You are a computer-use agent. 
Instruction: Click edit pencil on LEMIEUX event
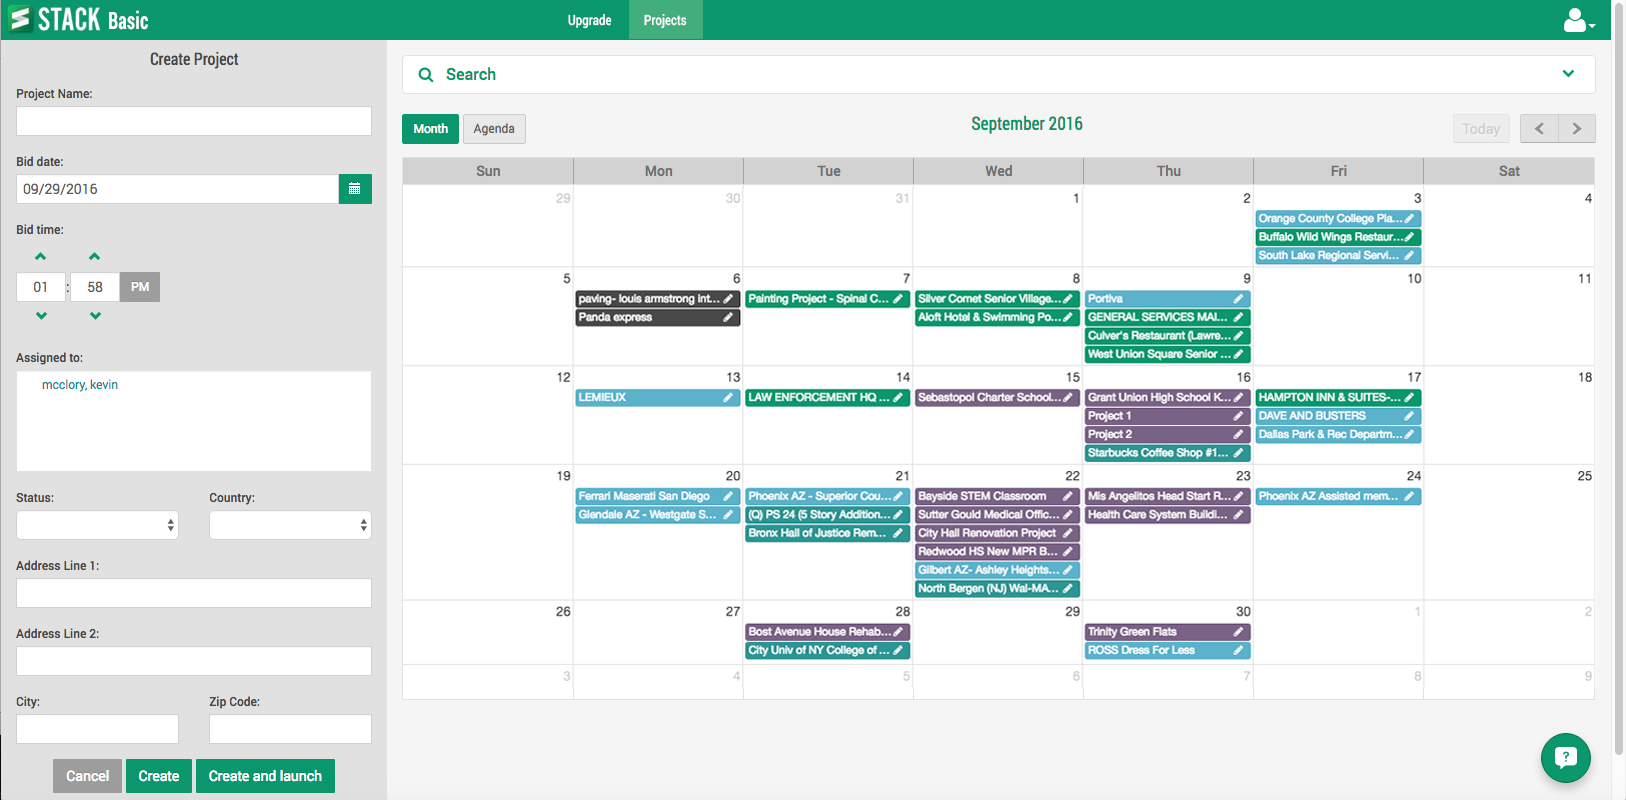pyautogui.click(x=728, y=398)
